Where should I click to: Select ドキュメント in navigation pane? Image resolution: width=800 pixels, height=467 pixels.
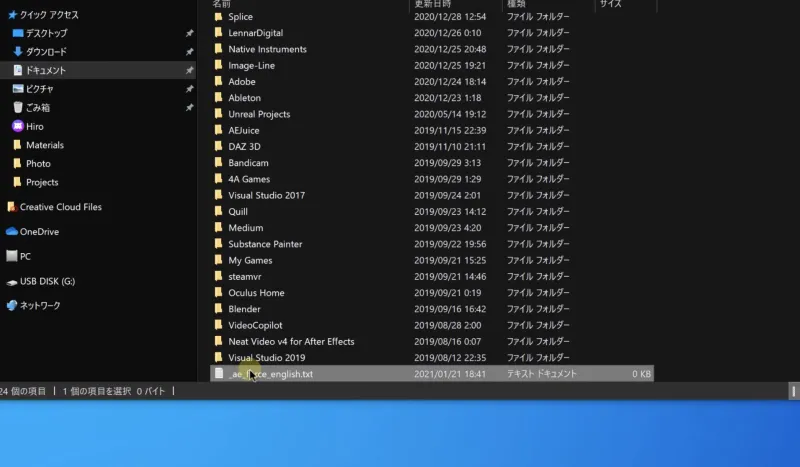tap(46, 70)
